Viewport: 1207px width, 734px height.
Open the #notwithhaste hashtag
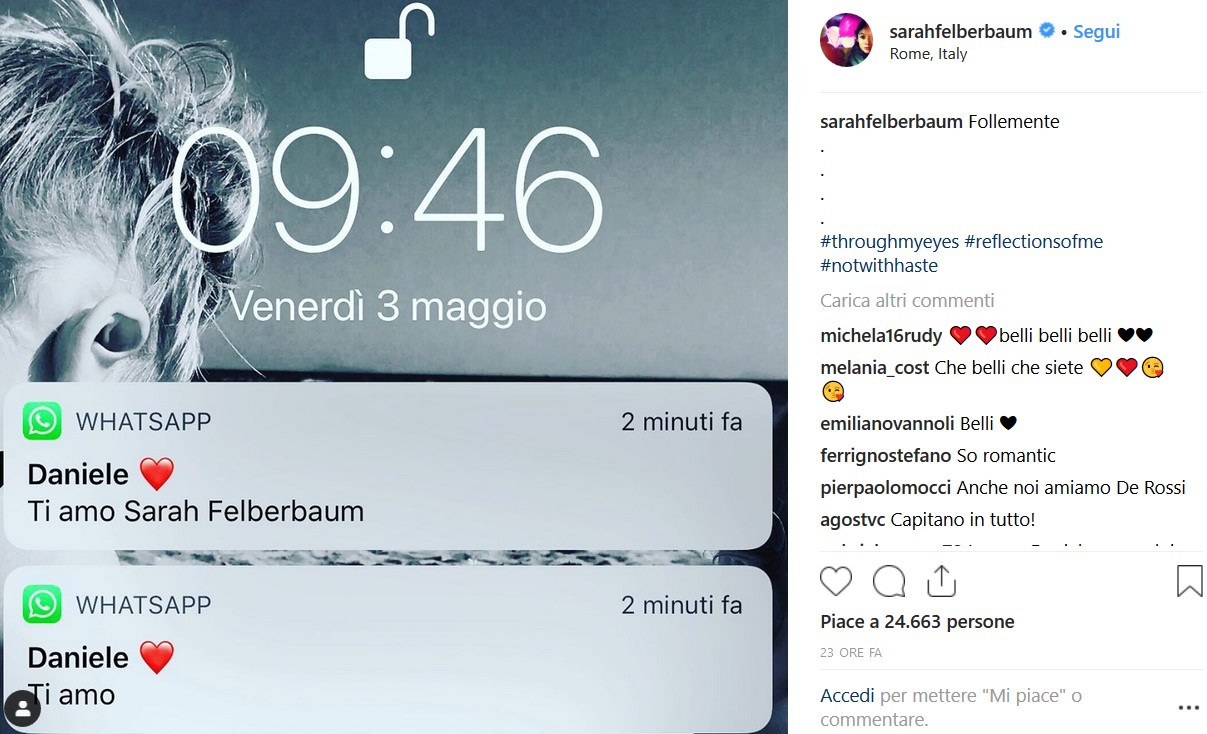(x=879, y=266)
